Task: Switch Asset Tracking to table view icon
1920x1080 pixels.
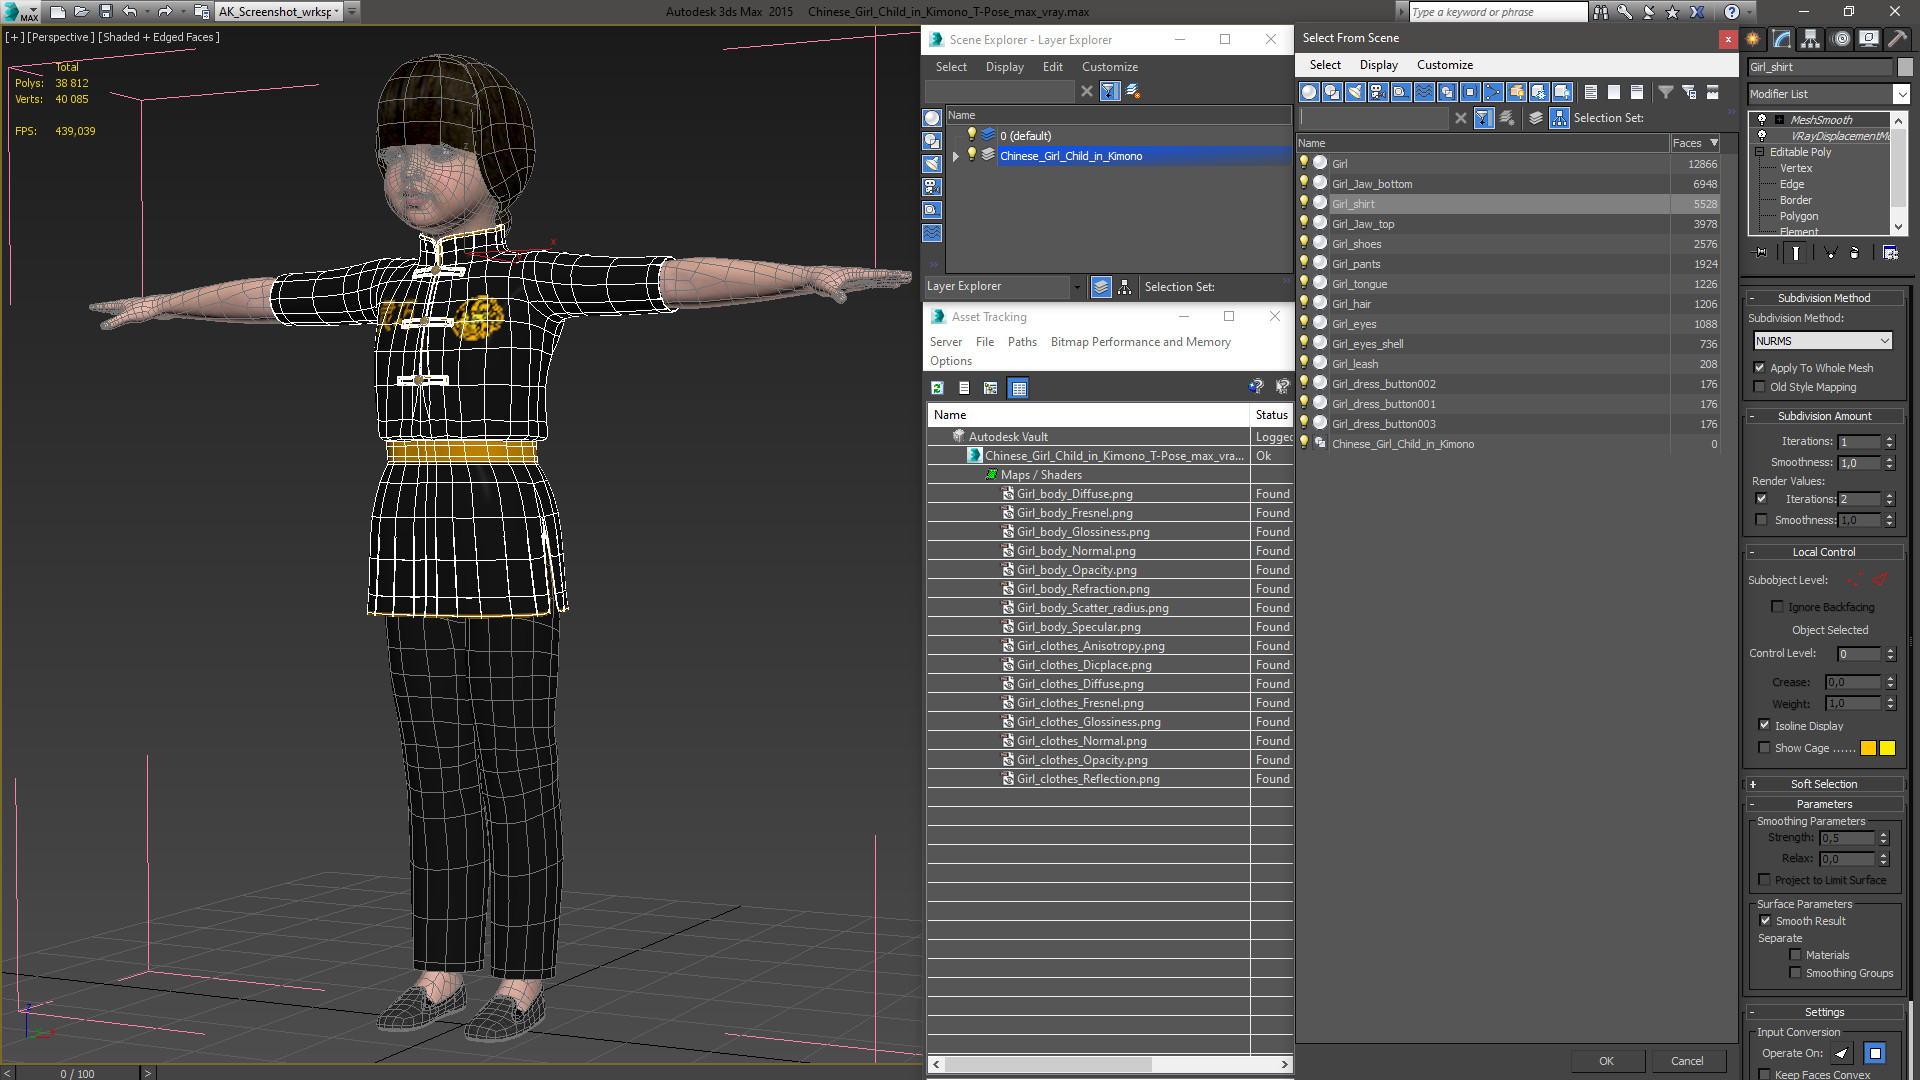Action: click(1018, 388)
